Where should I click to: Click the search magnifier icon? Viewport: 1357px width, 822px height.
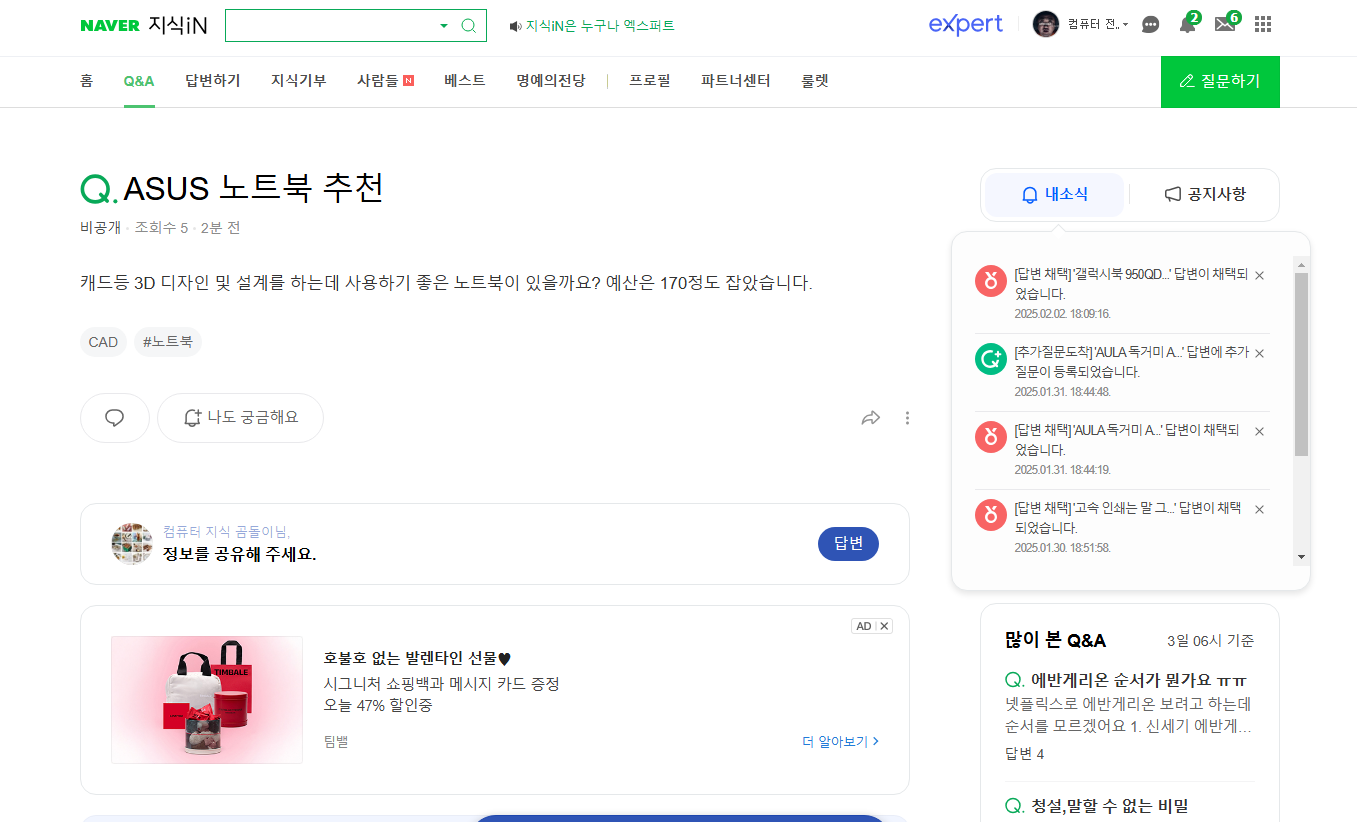(468, 26)
